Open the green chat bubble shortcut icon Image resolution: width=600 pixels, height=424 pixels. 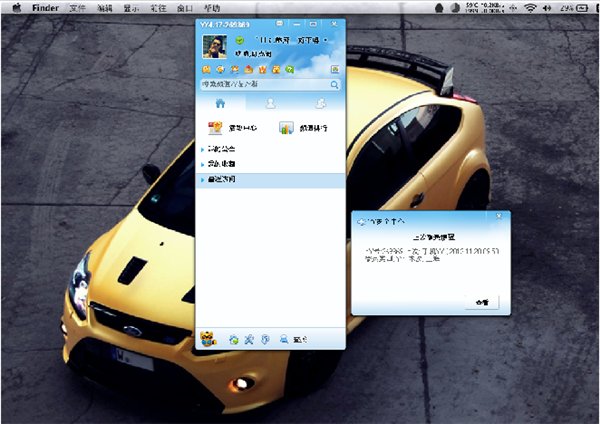290,69
